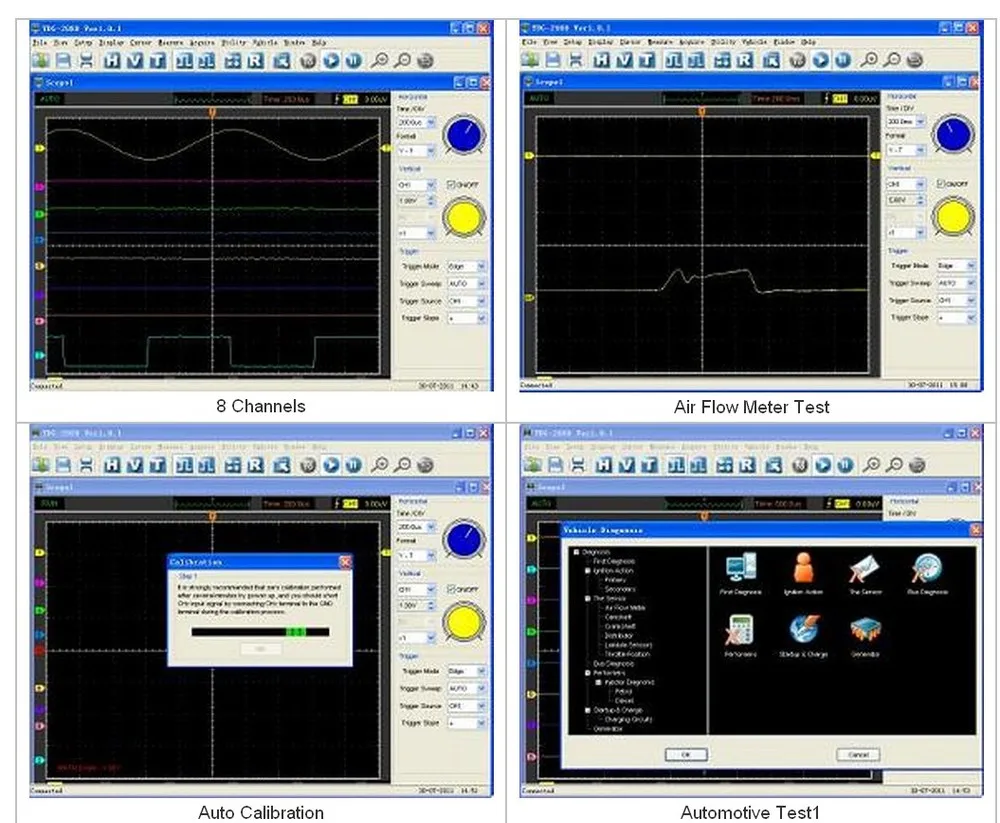Select Air Flow Meter tree item in Vehicle Diagnosis
Image resolution: width=1000 pixels, height=823 pixels.
pyautogui.click(x=625, y=608)
